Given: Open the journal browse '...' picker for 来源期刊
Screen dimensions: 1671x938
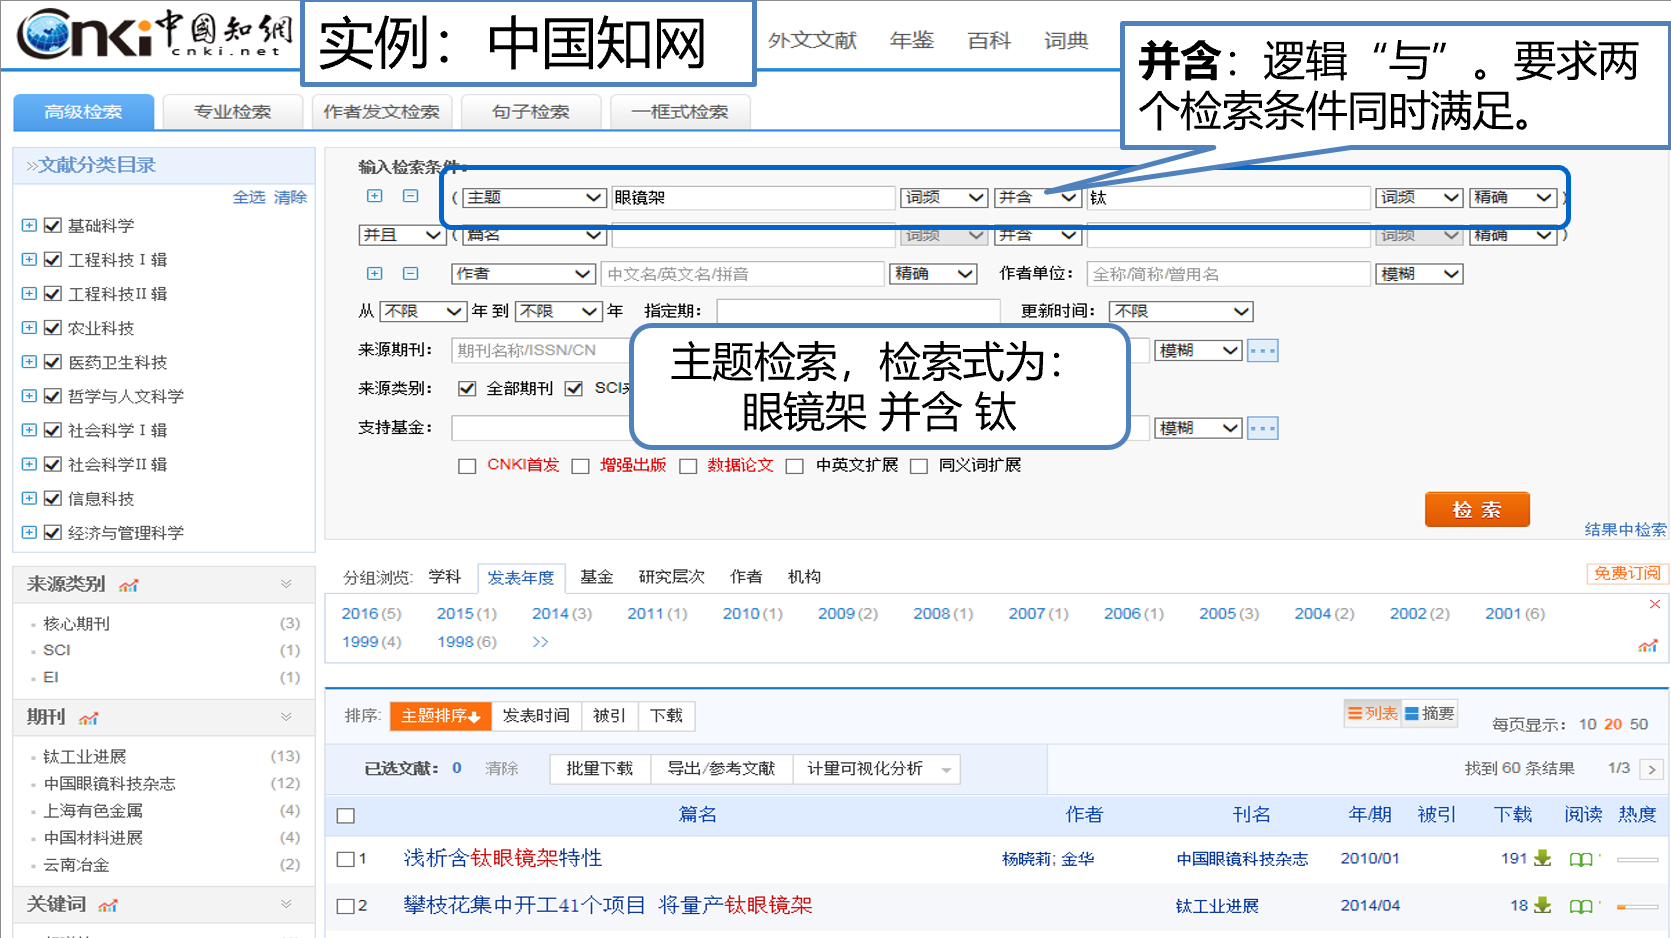Looking at the screenshot, I should (x=1262, y=350).
